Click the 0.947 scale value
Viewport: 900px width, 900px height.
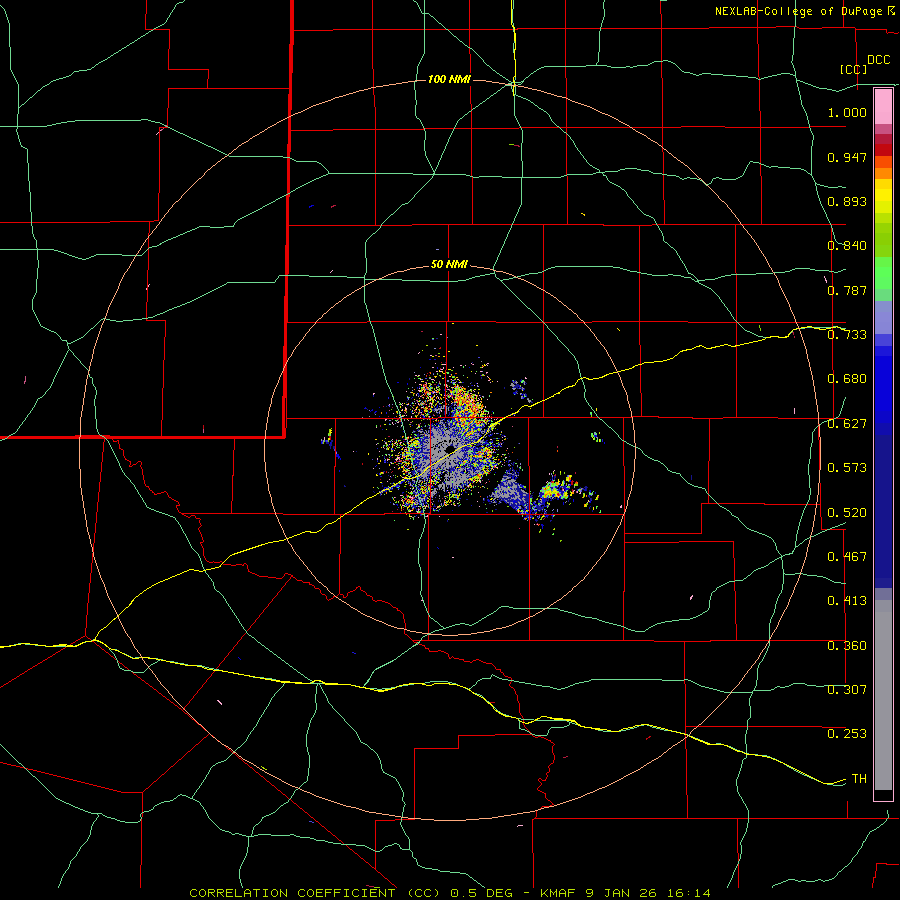click(847, 157)
